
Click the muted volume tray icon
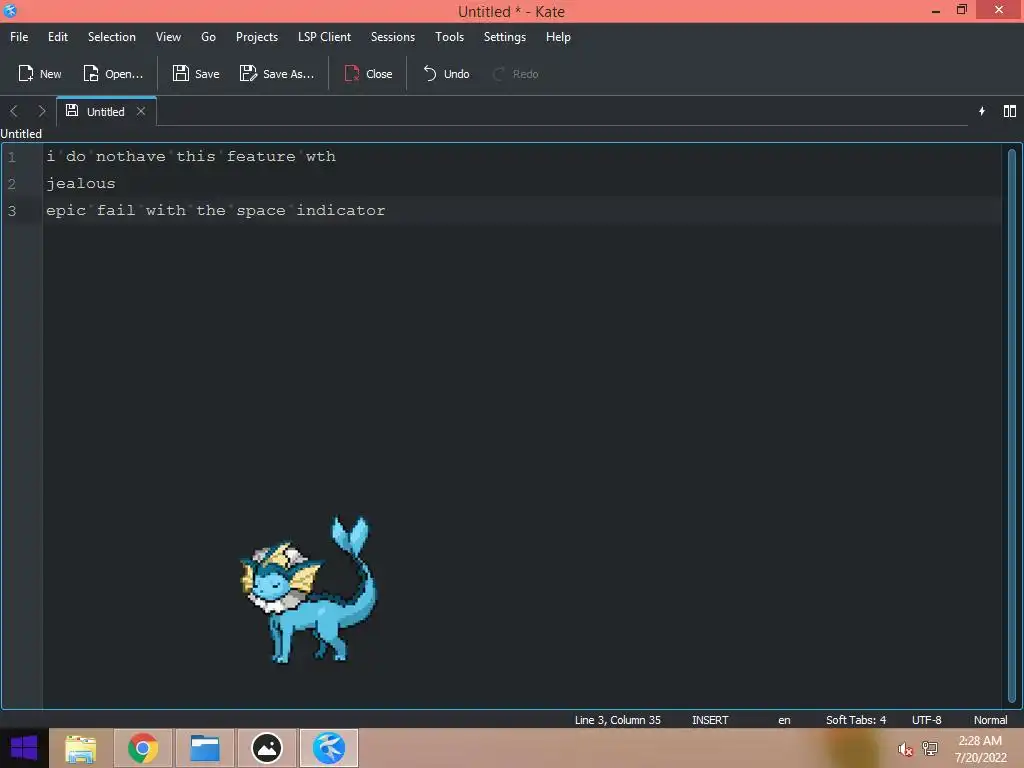tap(905, 749)
